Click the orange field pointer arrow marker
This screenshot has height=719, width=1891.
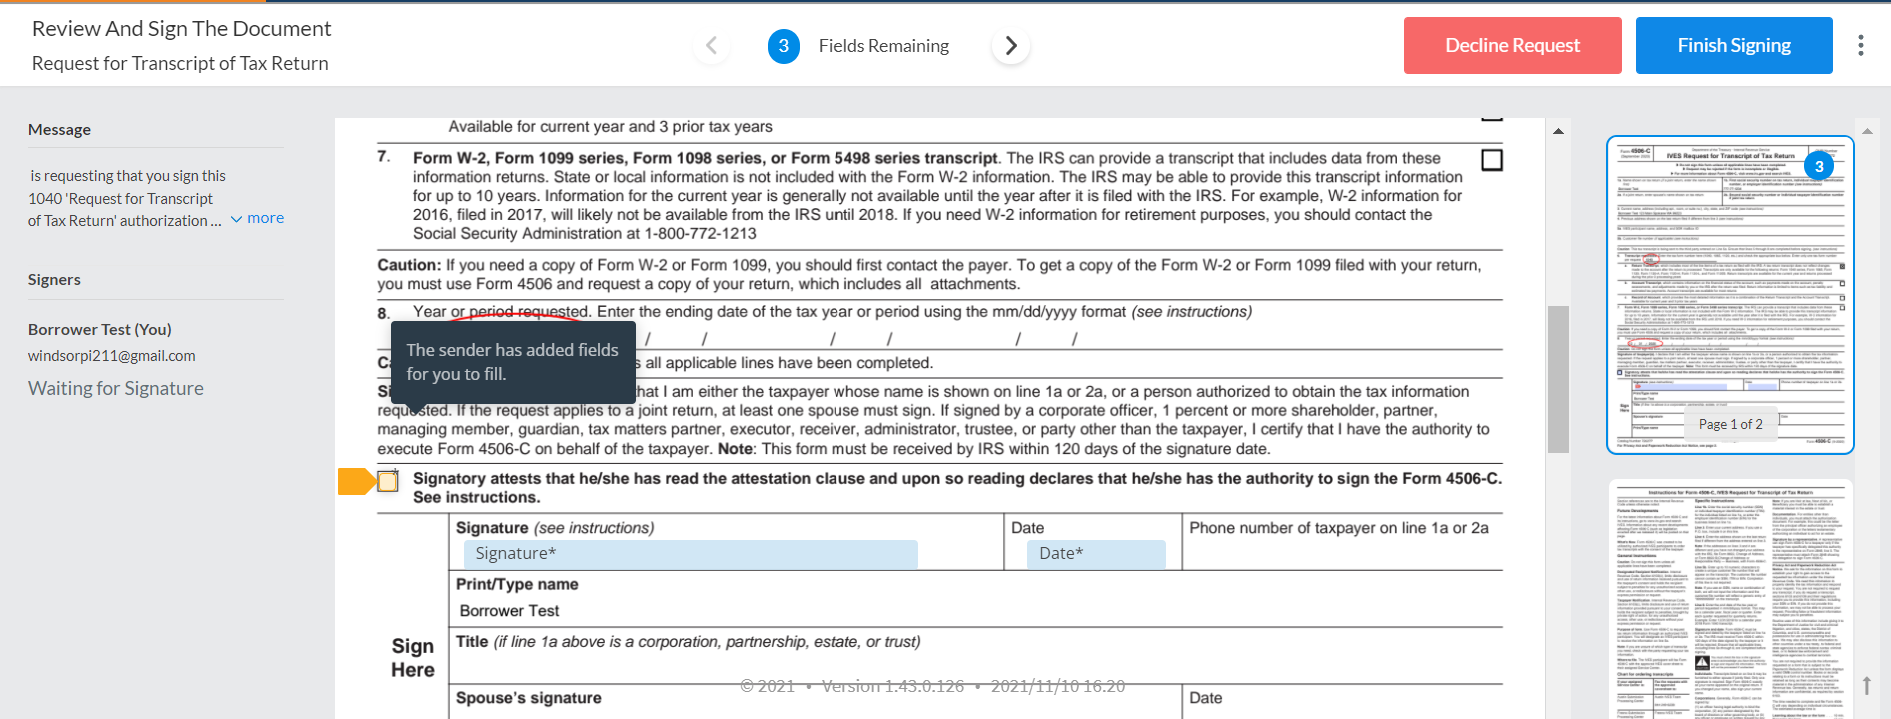[356, 481]
